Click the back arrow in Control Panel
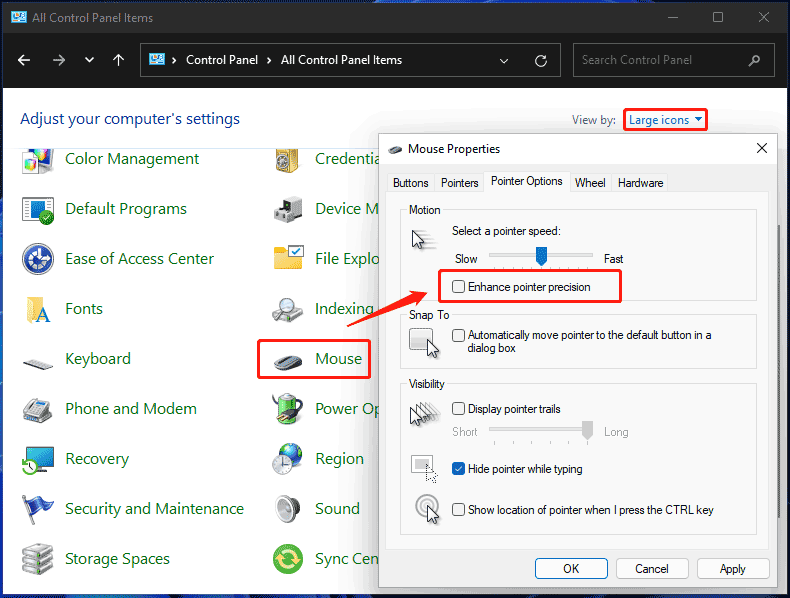 tap(24, 60)
